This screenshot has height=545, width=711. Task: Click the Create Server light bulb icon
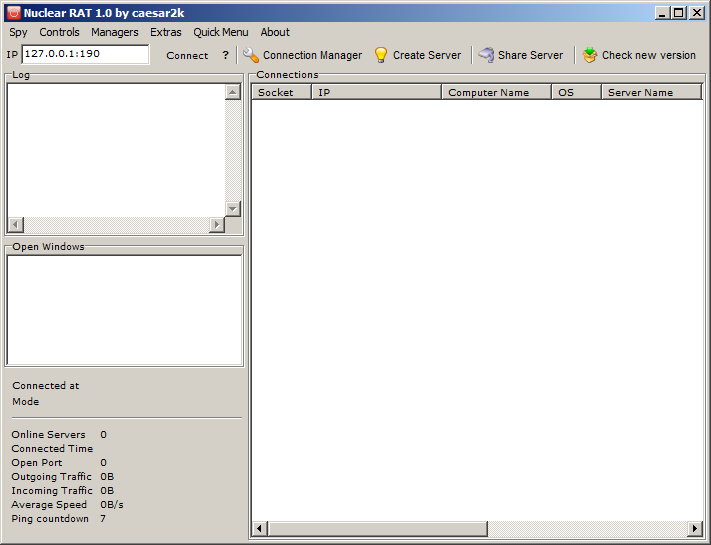pyautogui.click(x=381, y=55)
